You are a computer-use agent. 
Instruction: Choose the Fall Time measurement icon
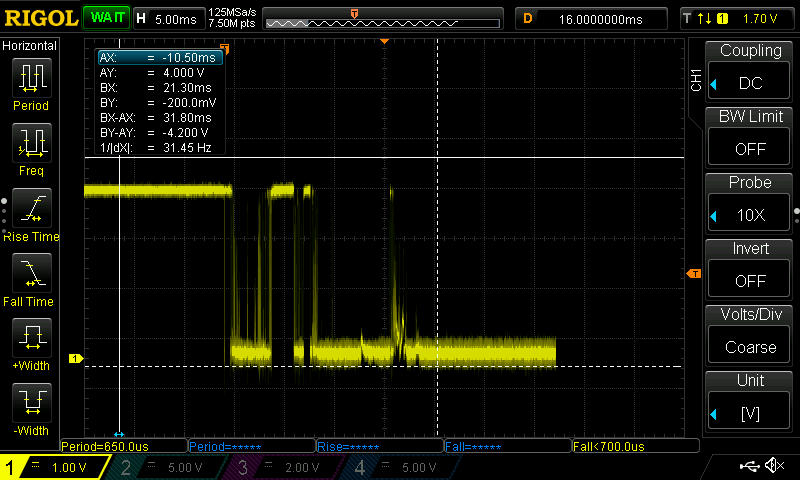[x=31, y=274]
